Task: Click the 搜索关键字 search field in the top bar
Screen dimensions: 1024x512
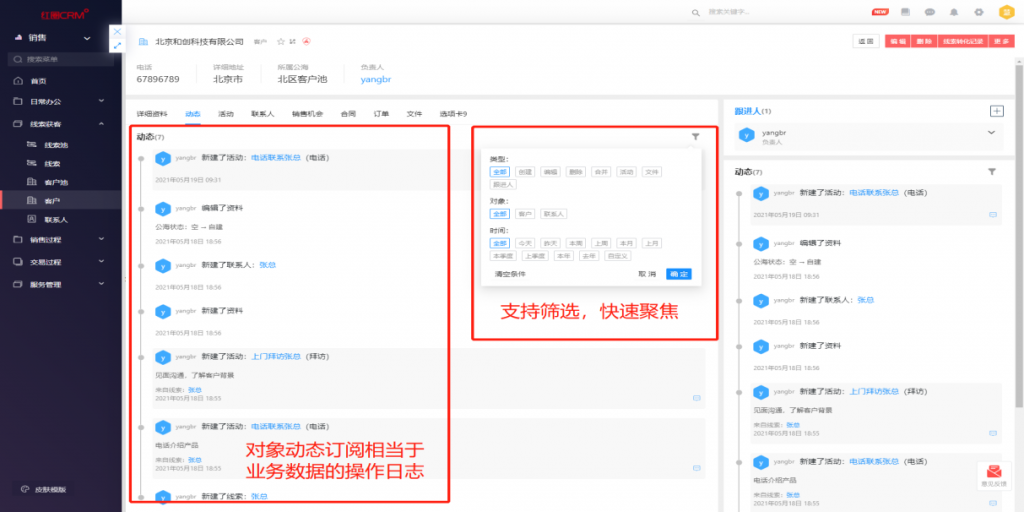Action: click(x=760, y=12)
